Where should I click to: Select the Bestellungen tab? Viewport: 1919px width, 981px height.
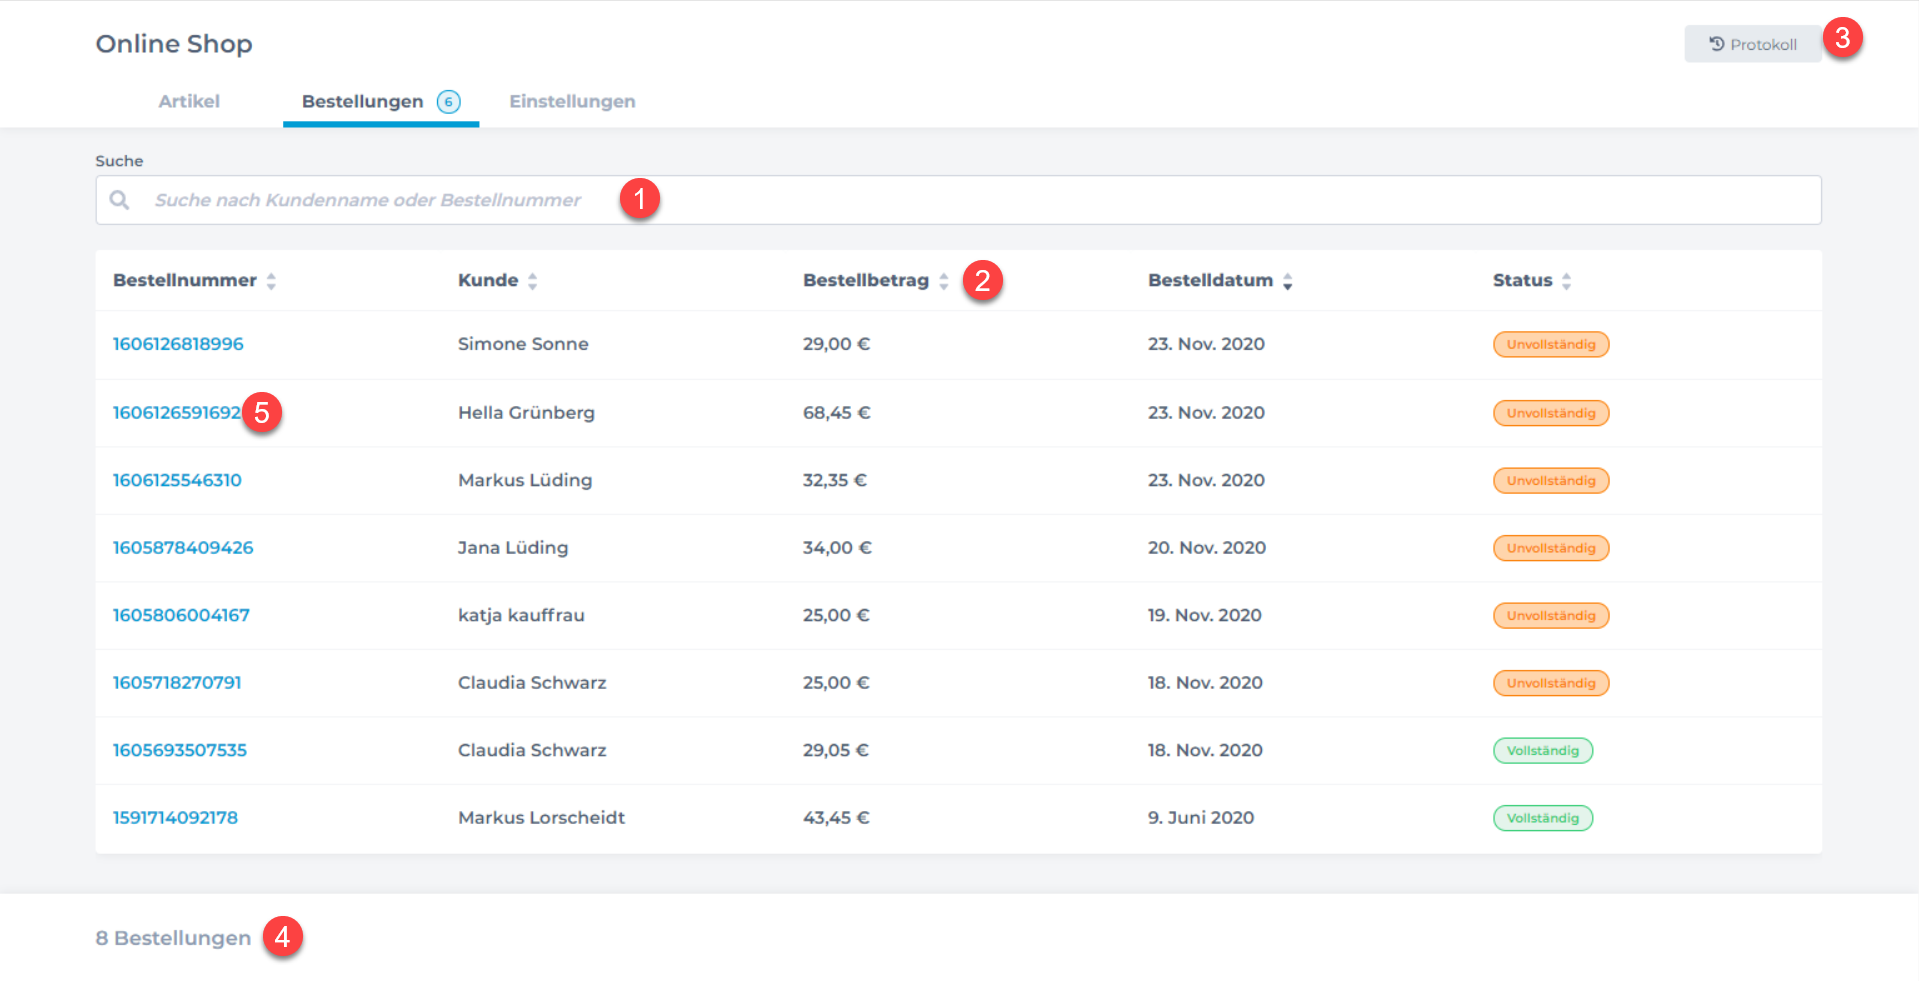[362, 102]
